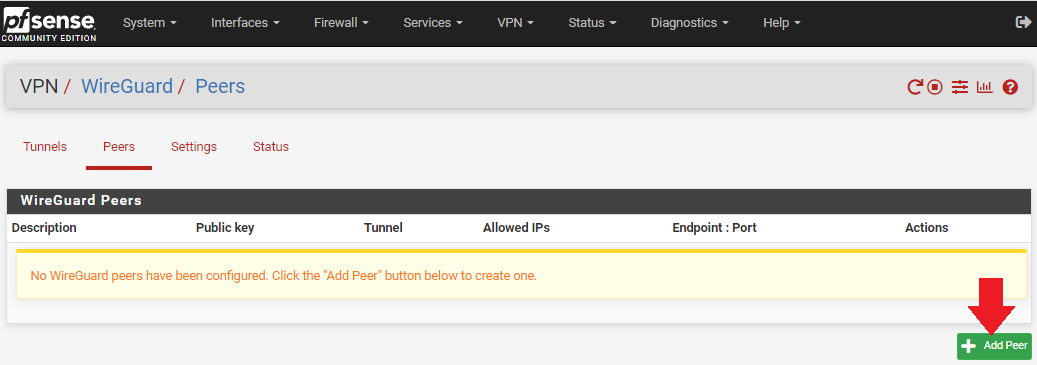Open the Diagnostics menu
This screenshot has width=1037, height=365.
click(690, 22)
